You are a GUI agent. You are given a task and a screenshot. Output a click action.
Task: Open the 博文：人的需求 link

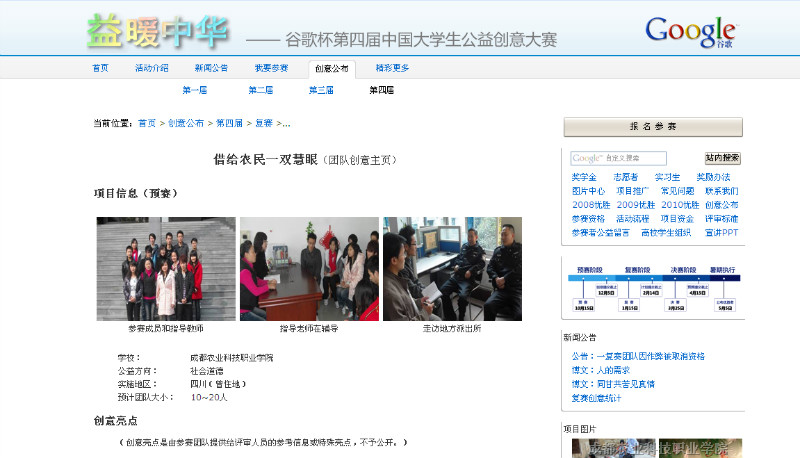click(x=601, y=370)
